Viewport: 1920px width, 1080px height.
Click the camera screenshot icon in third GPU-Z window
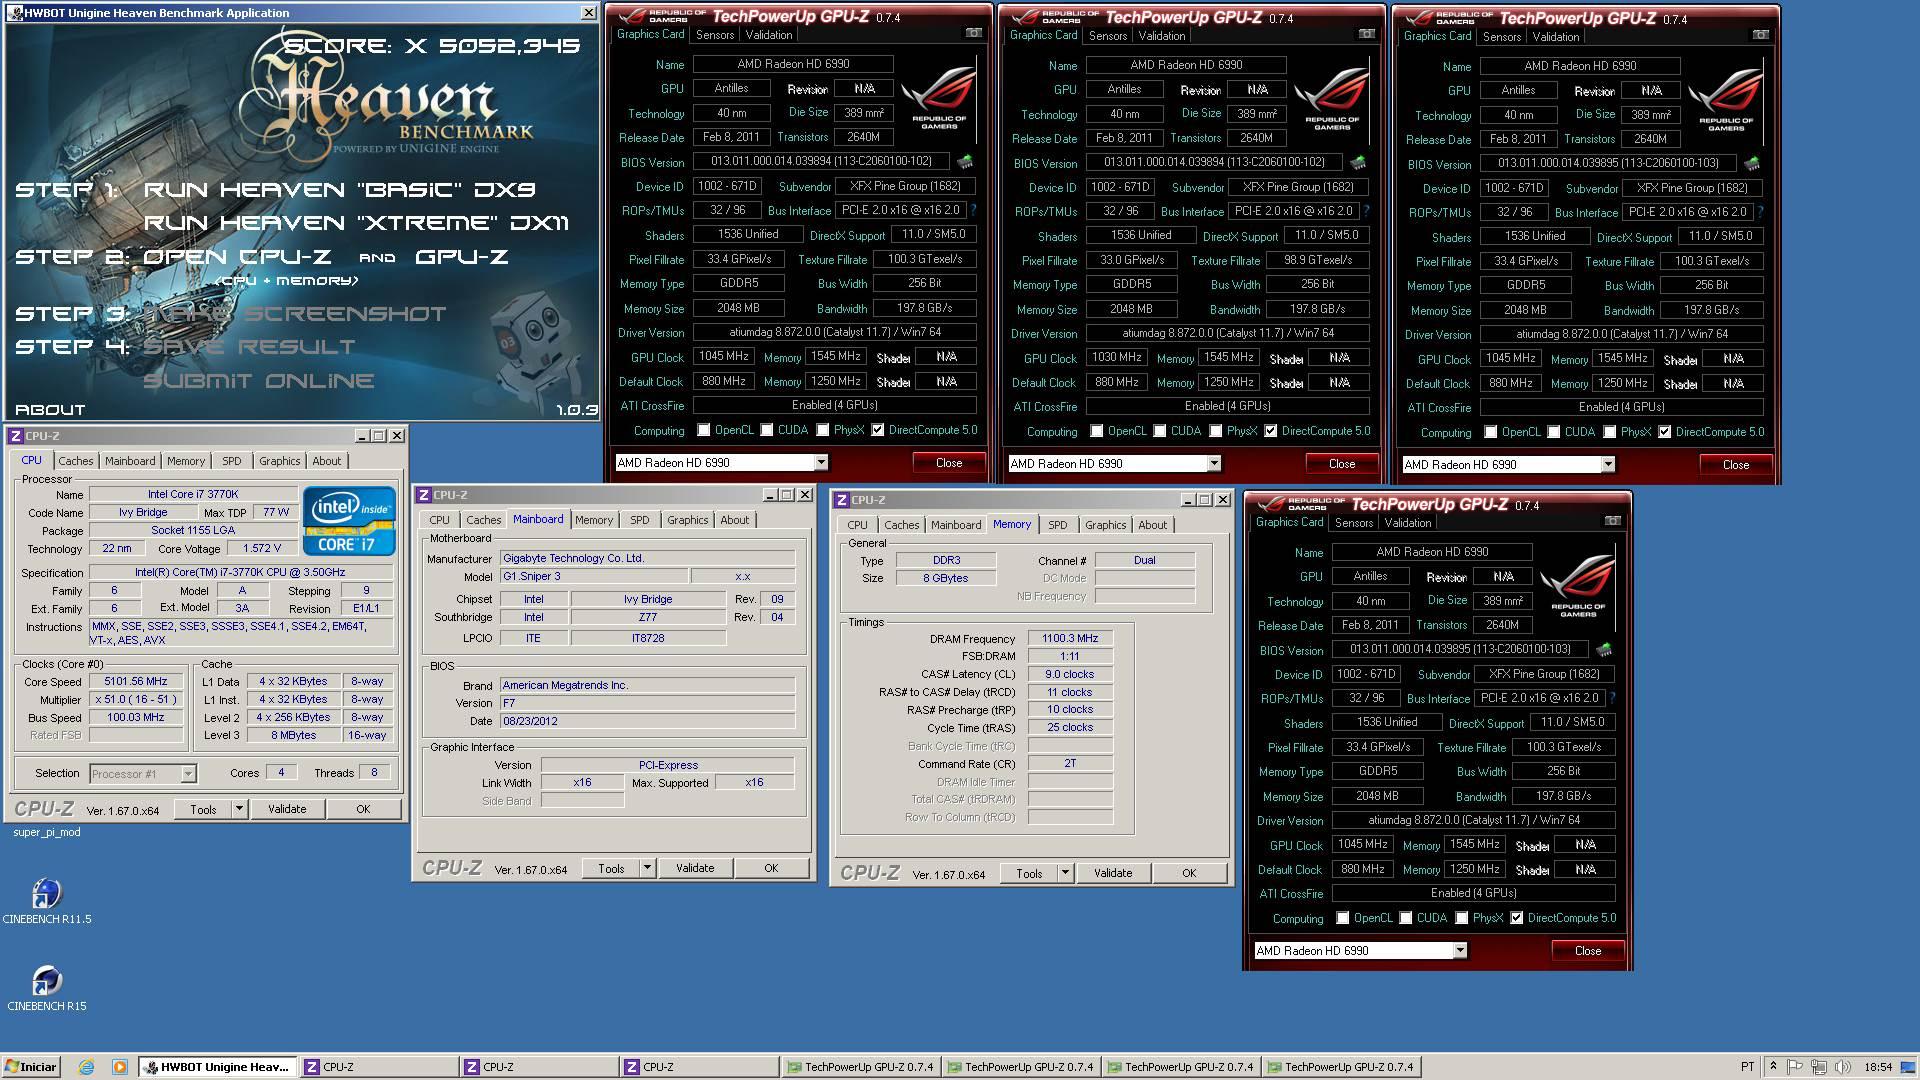pos(1760,36)
